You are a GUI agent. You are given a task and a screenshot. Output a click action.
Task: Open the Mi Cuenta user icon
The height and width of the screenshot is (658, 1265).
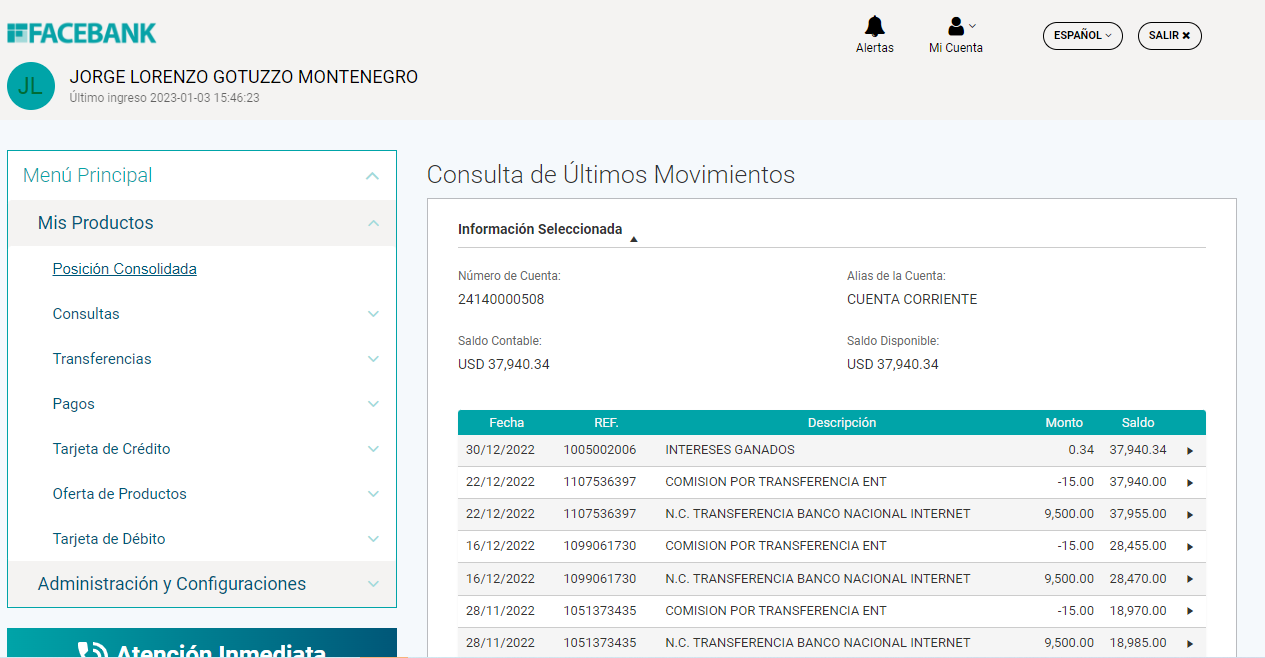tap(956, 27)
